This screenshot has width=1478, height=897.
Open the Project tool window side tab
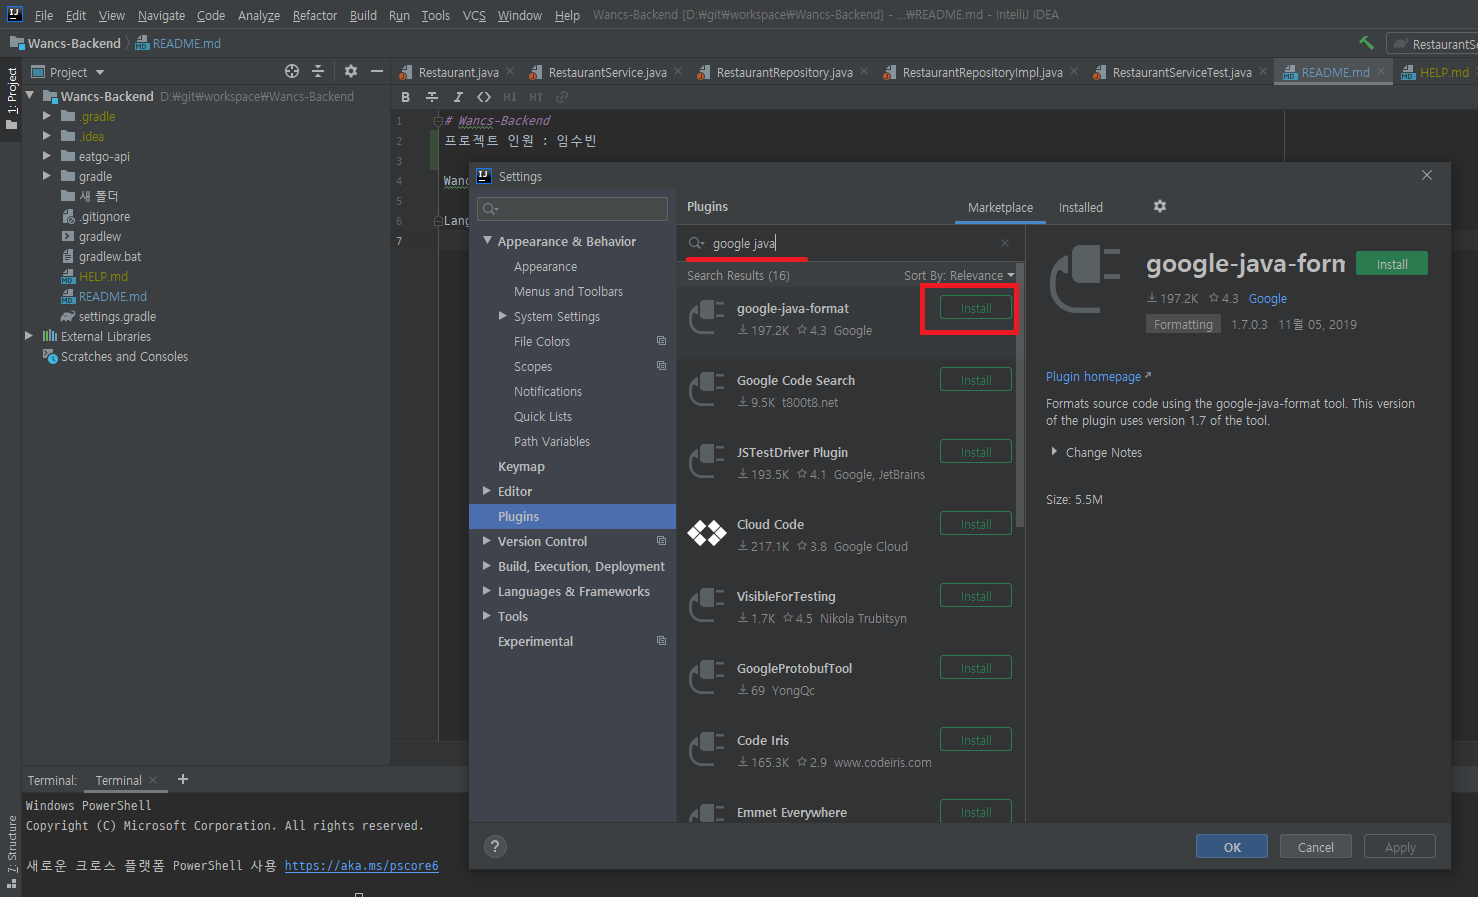[11, 97]
